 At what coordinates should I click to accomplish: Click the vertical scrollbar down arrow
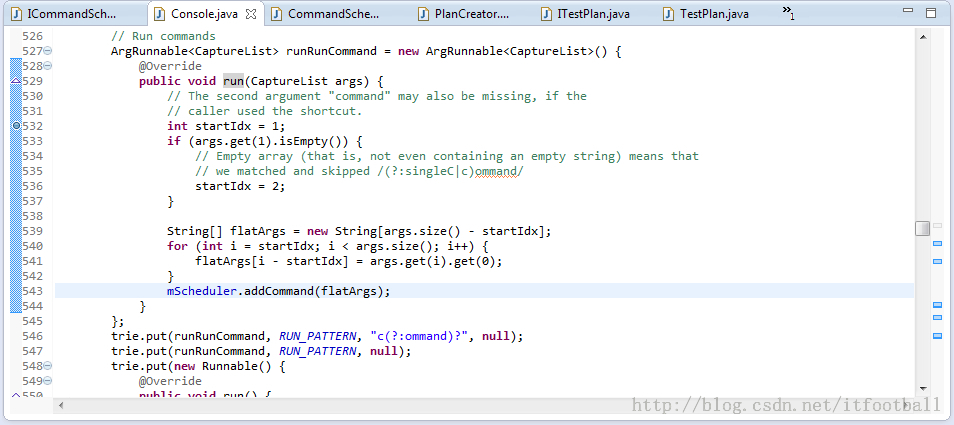923,388
